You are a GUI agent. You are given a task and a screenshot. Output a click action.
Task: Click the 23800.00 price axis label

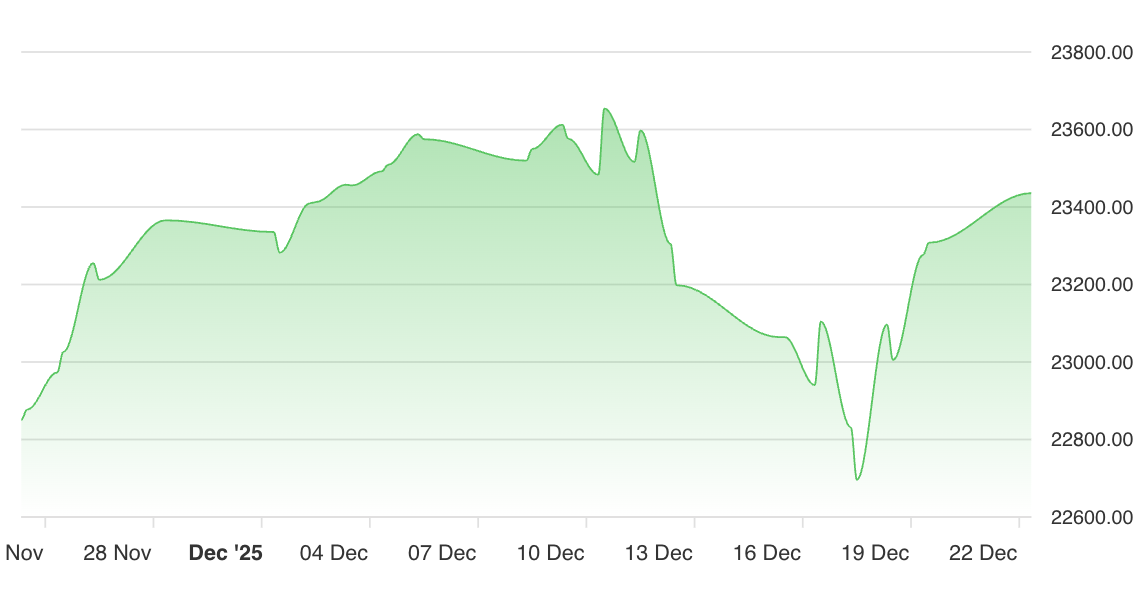point(1091,53)
